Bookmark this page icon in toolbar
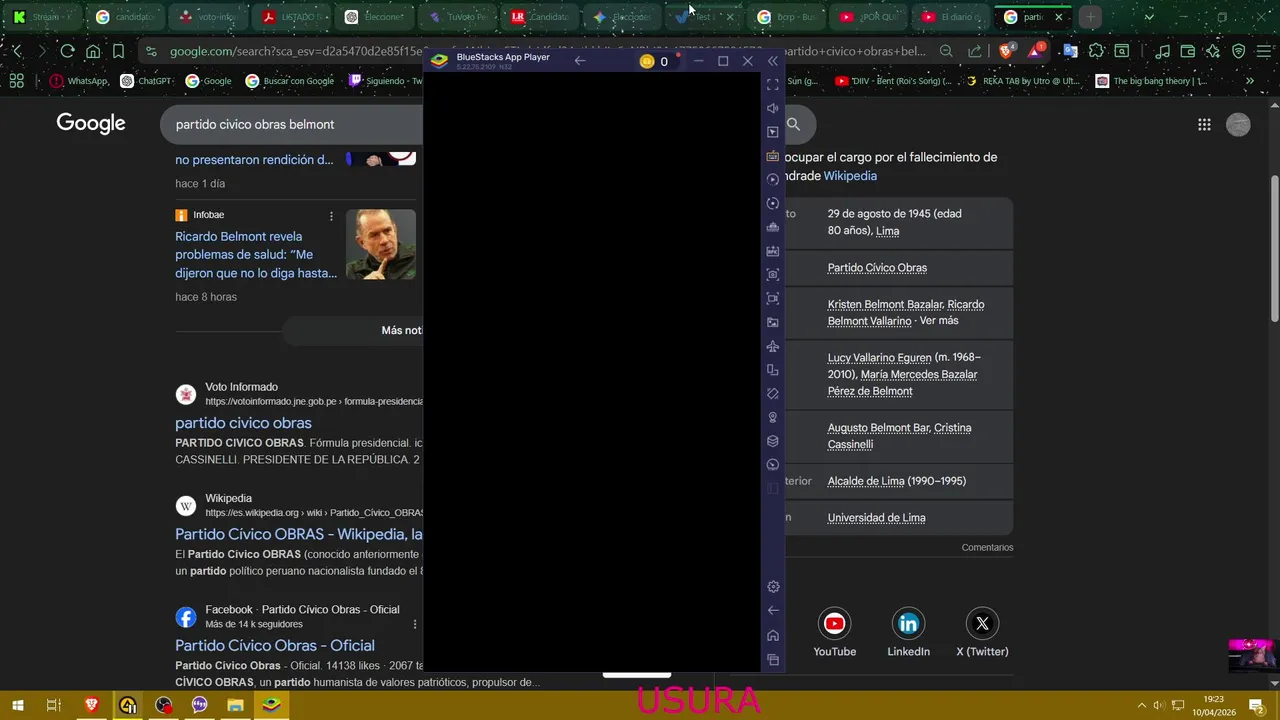The height and width of the screenshot is (720, 1280). (x=118, y=51)
